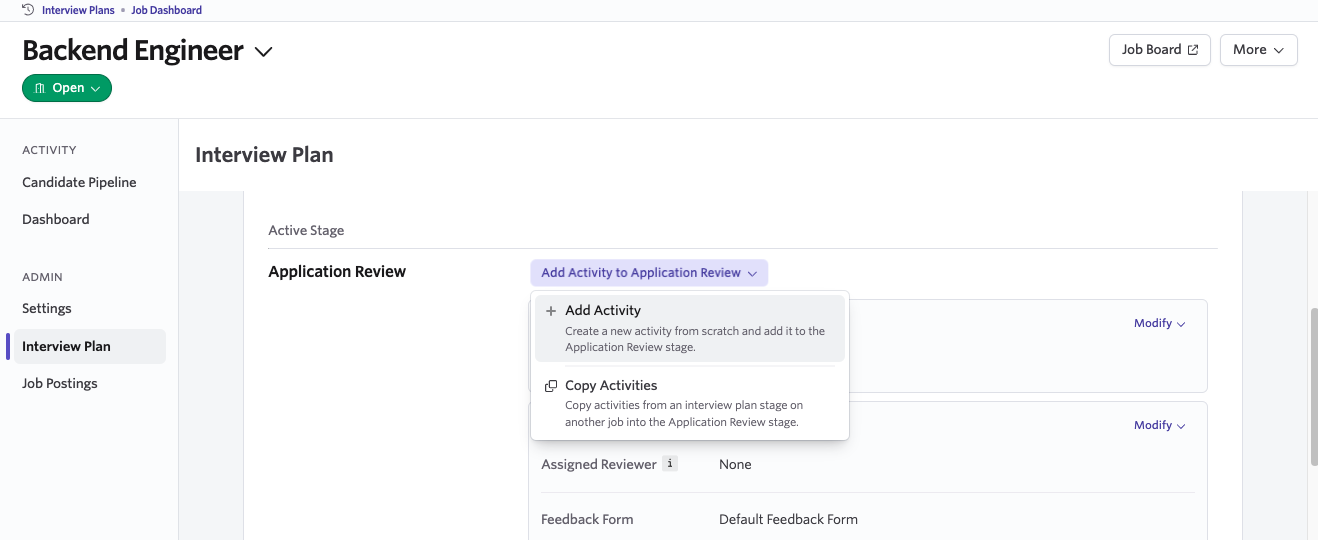Click the Default Feedback Form value
The image size is (1318, 540).
coord(788,519)
